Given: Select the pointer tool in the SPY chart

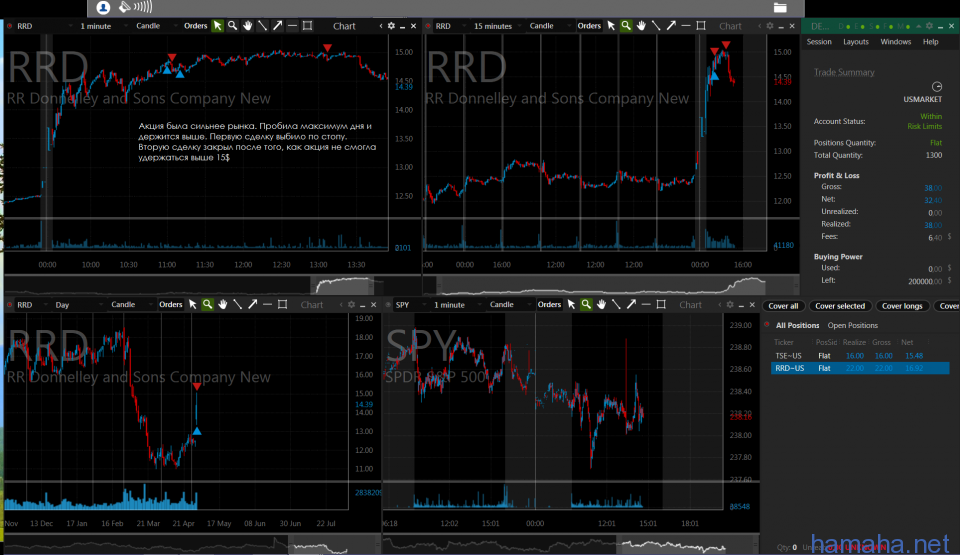Looking at the screenshot, I should pos(571,304).
